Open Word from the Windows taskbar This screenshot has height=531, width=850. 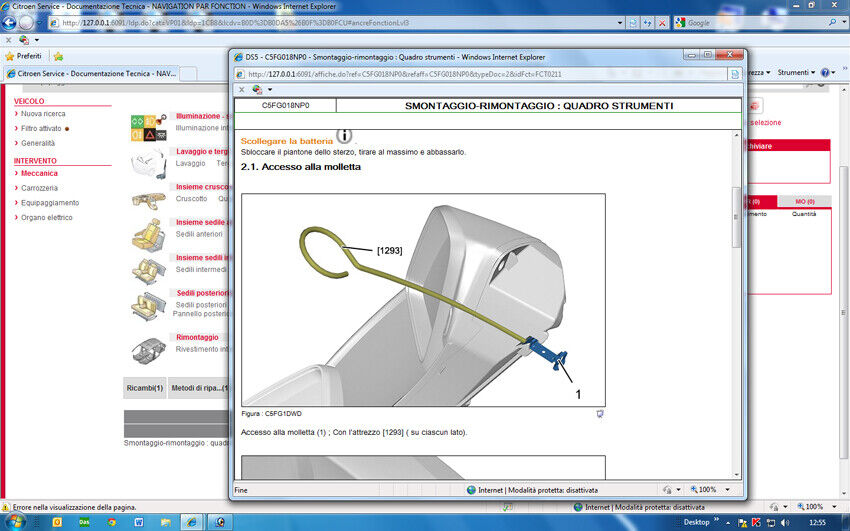tap(136, 522)
